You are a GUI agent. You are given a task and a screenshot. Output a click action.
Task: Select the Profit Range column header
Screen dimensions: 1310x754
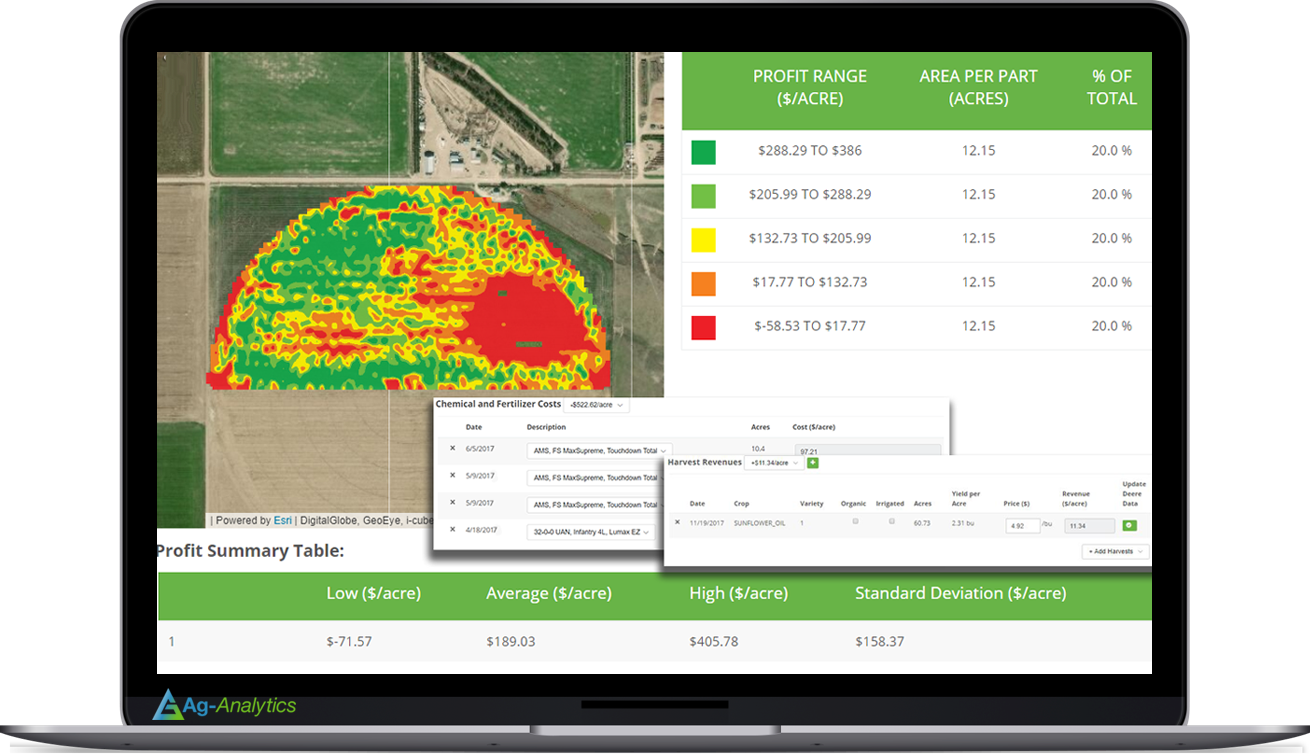(x=809, y=87)
